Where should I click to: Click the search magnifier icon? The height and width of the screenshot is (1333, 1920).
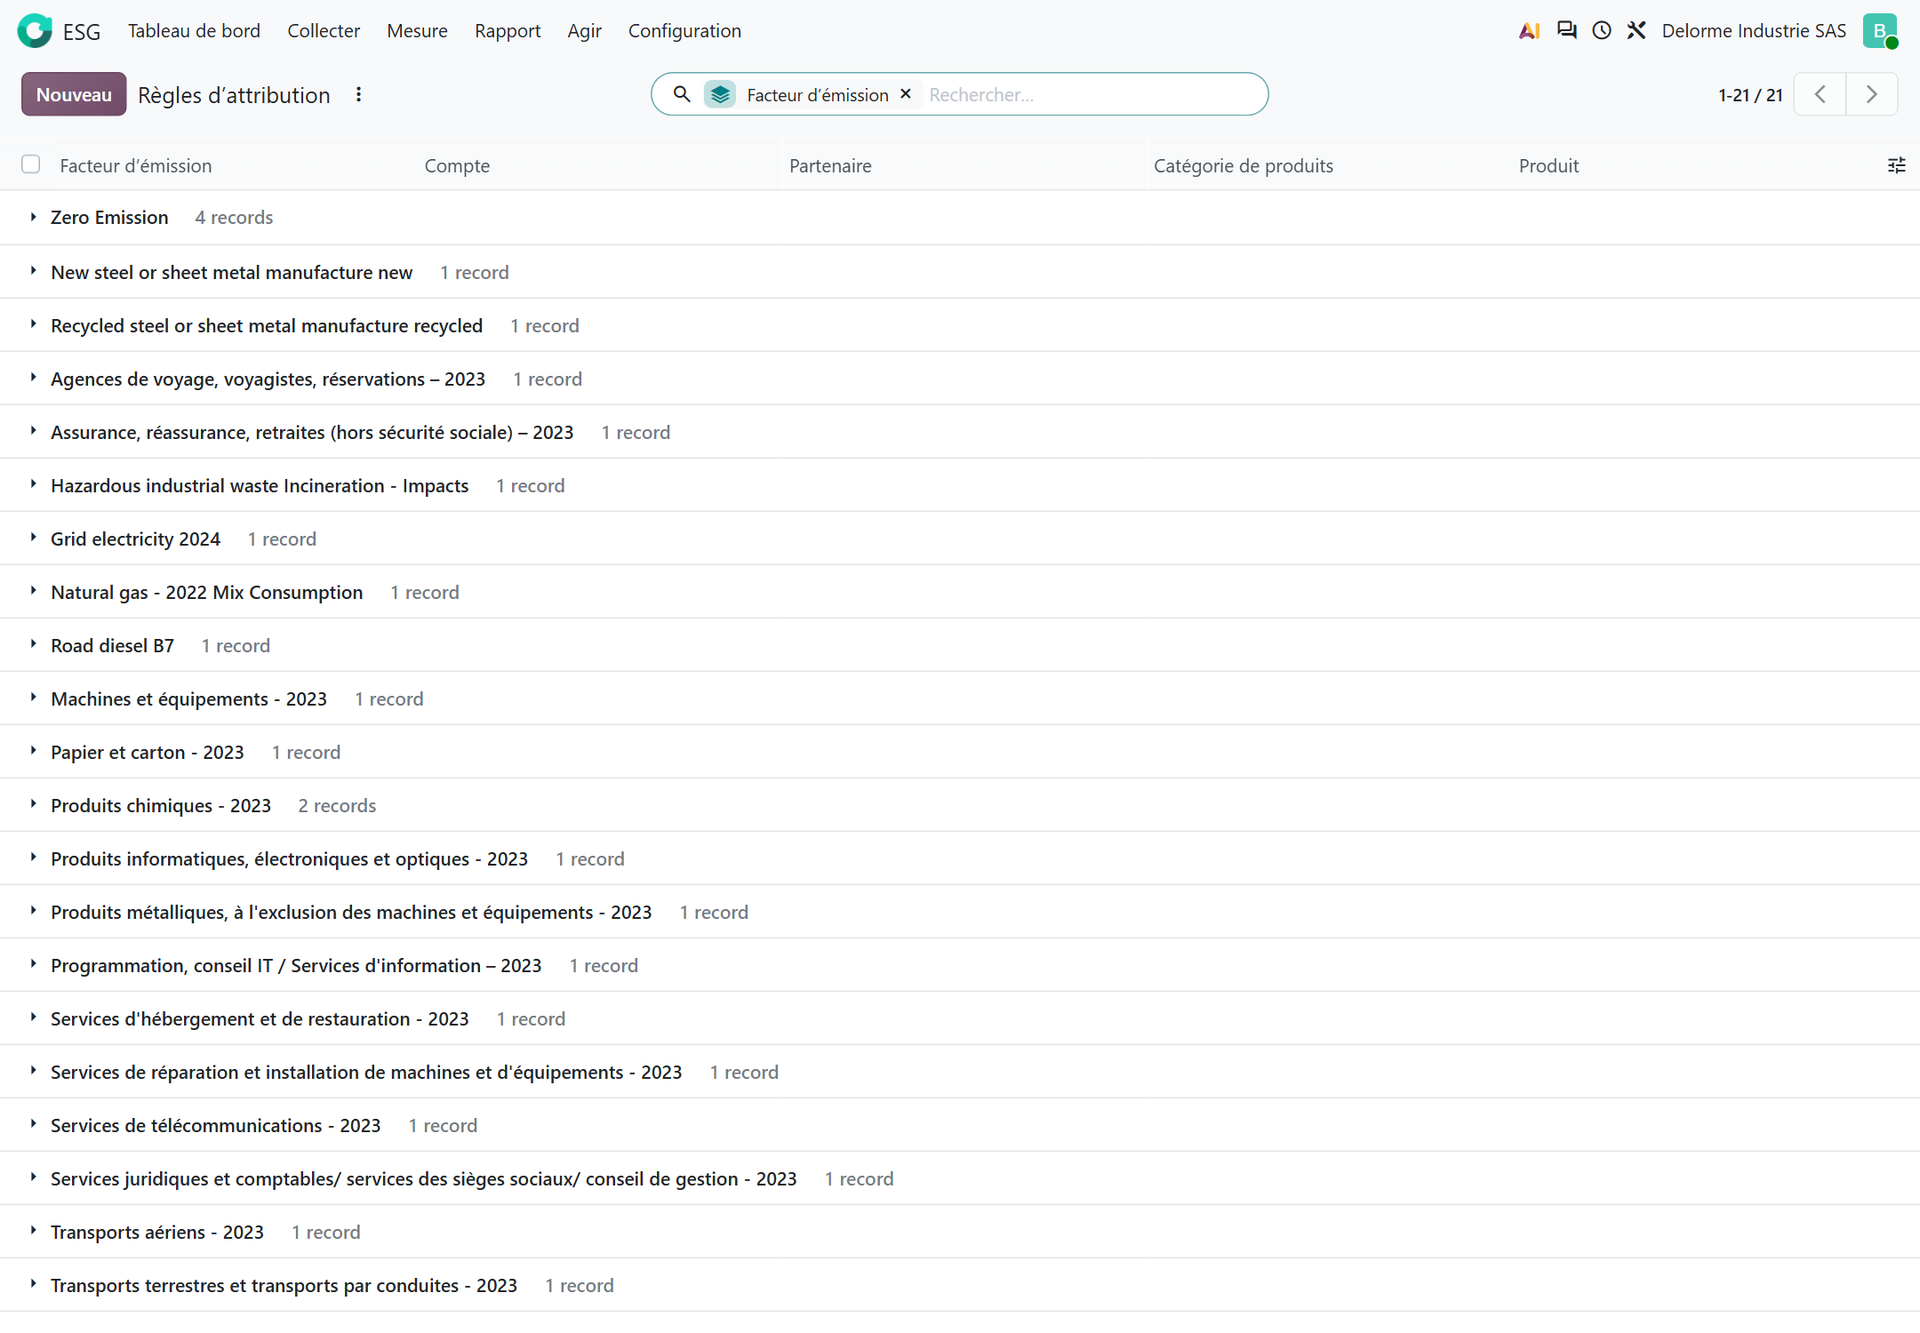click(681, 94)
